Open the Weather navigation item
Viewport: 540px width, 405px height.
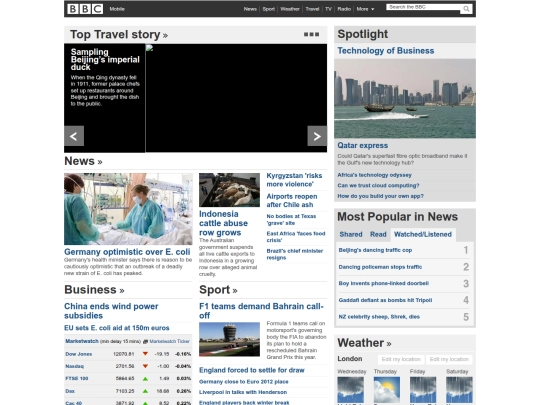click(290, 9)
